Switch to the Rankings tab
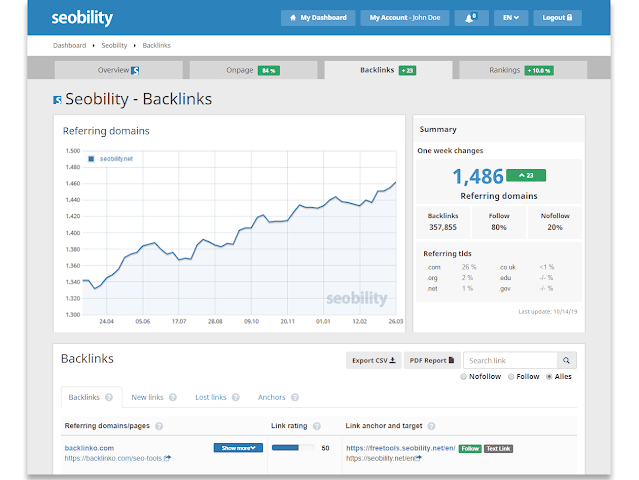This screenshot has height=480, width=639. (x=523, y=70)
